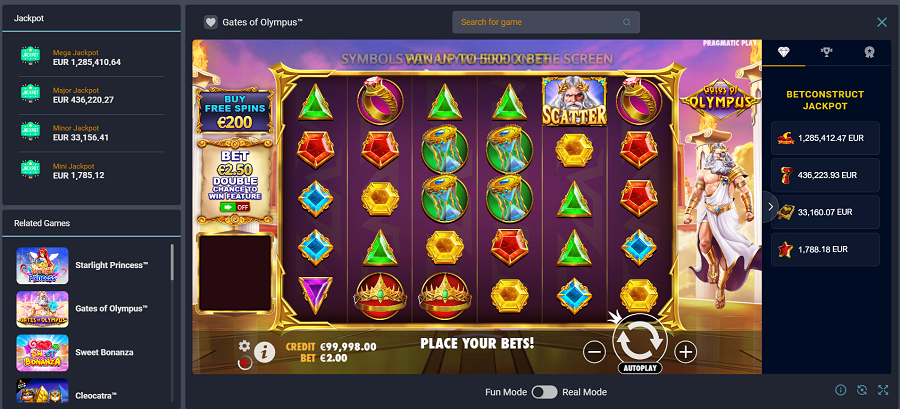Viewport: 900px width, 409px height.
Task: Switch to the trophy tournaments tab
Action: pyautogui.click(x=827, y=52)
